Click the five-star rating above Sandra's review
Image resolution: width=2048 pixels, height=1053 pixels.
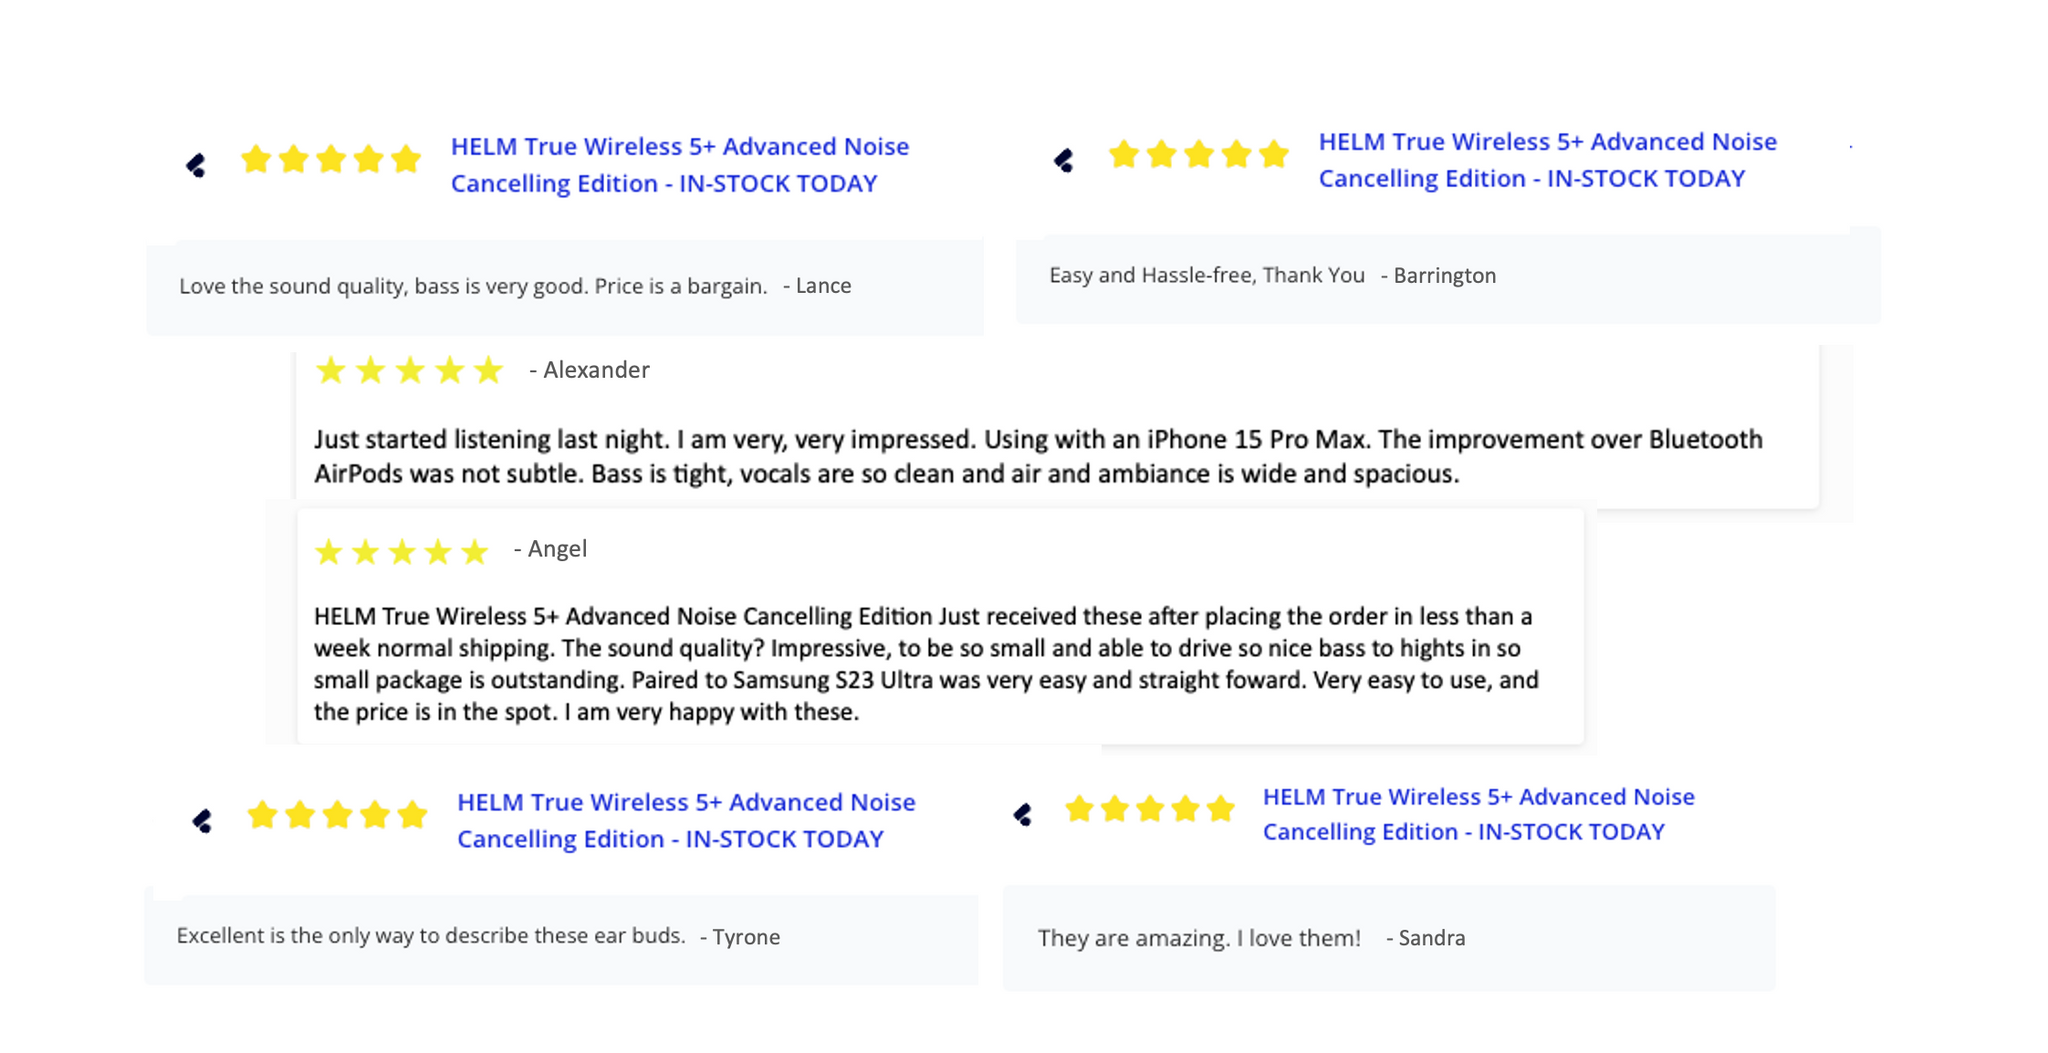tap(1149, 809)
